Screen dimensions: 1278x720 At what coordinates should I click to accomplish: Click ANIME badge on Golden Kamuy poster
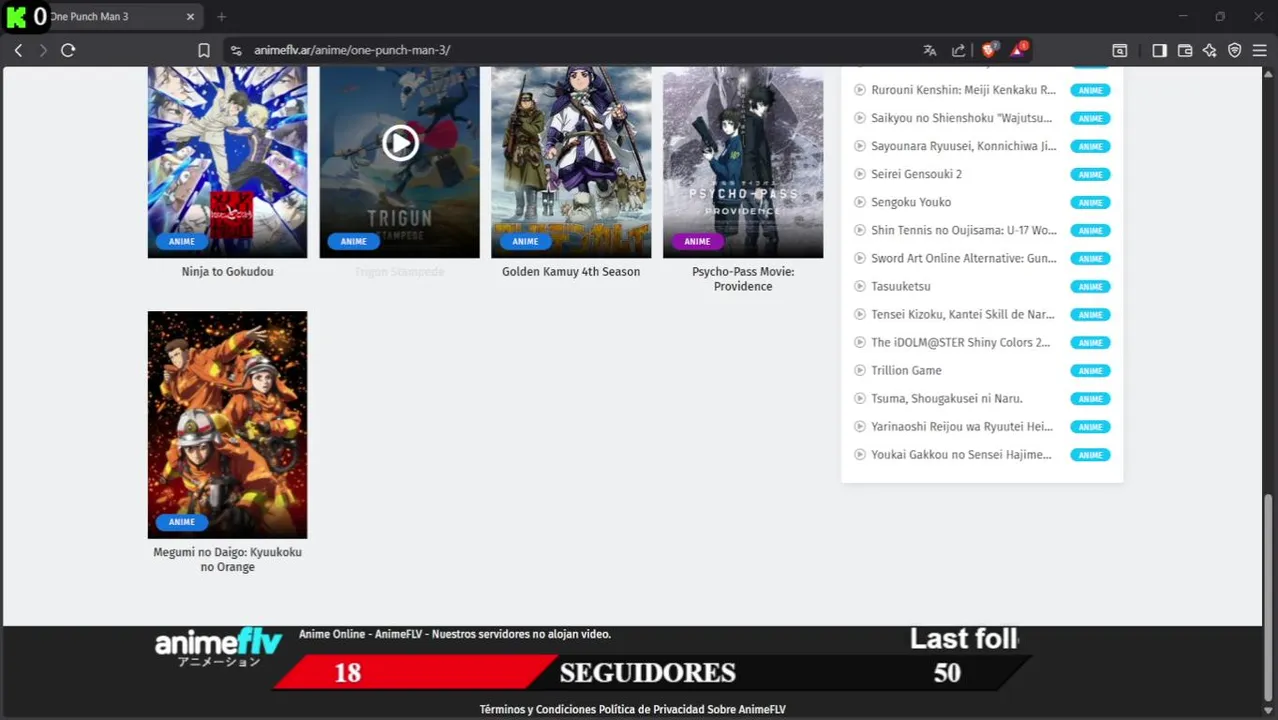pyautogui.click(x=525, y=241)
